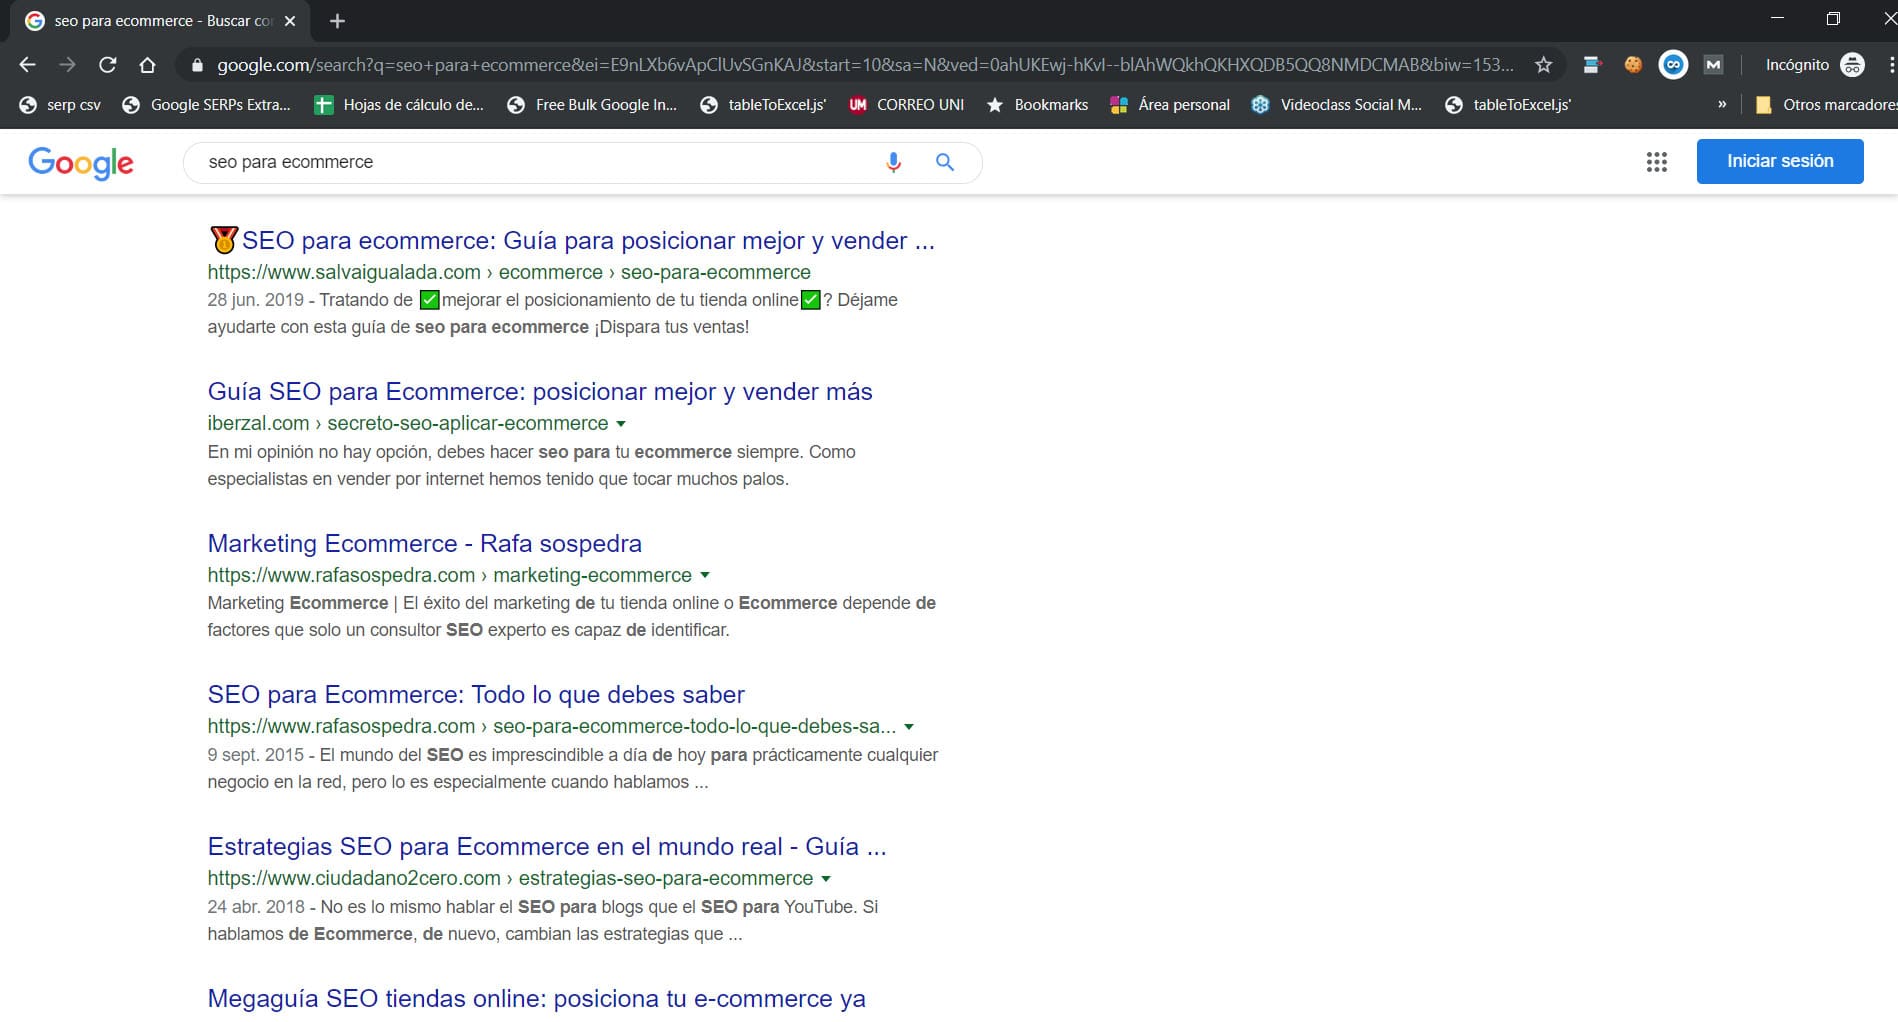Close the 'seo para ecommerce' tab
The height and width of the screenshot is (1022, 1898).
coord(290,21)
